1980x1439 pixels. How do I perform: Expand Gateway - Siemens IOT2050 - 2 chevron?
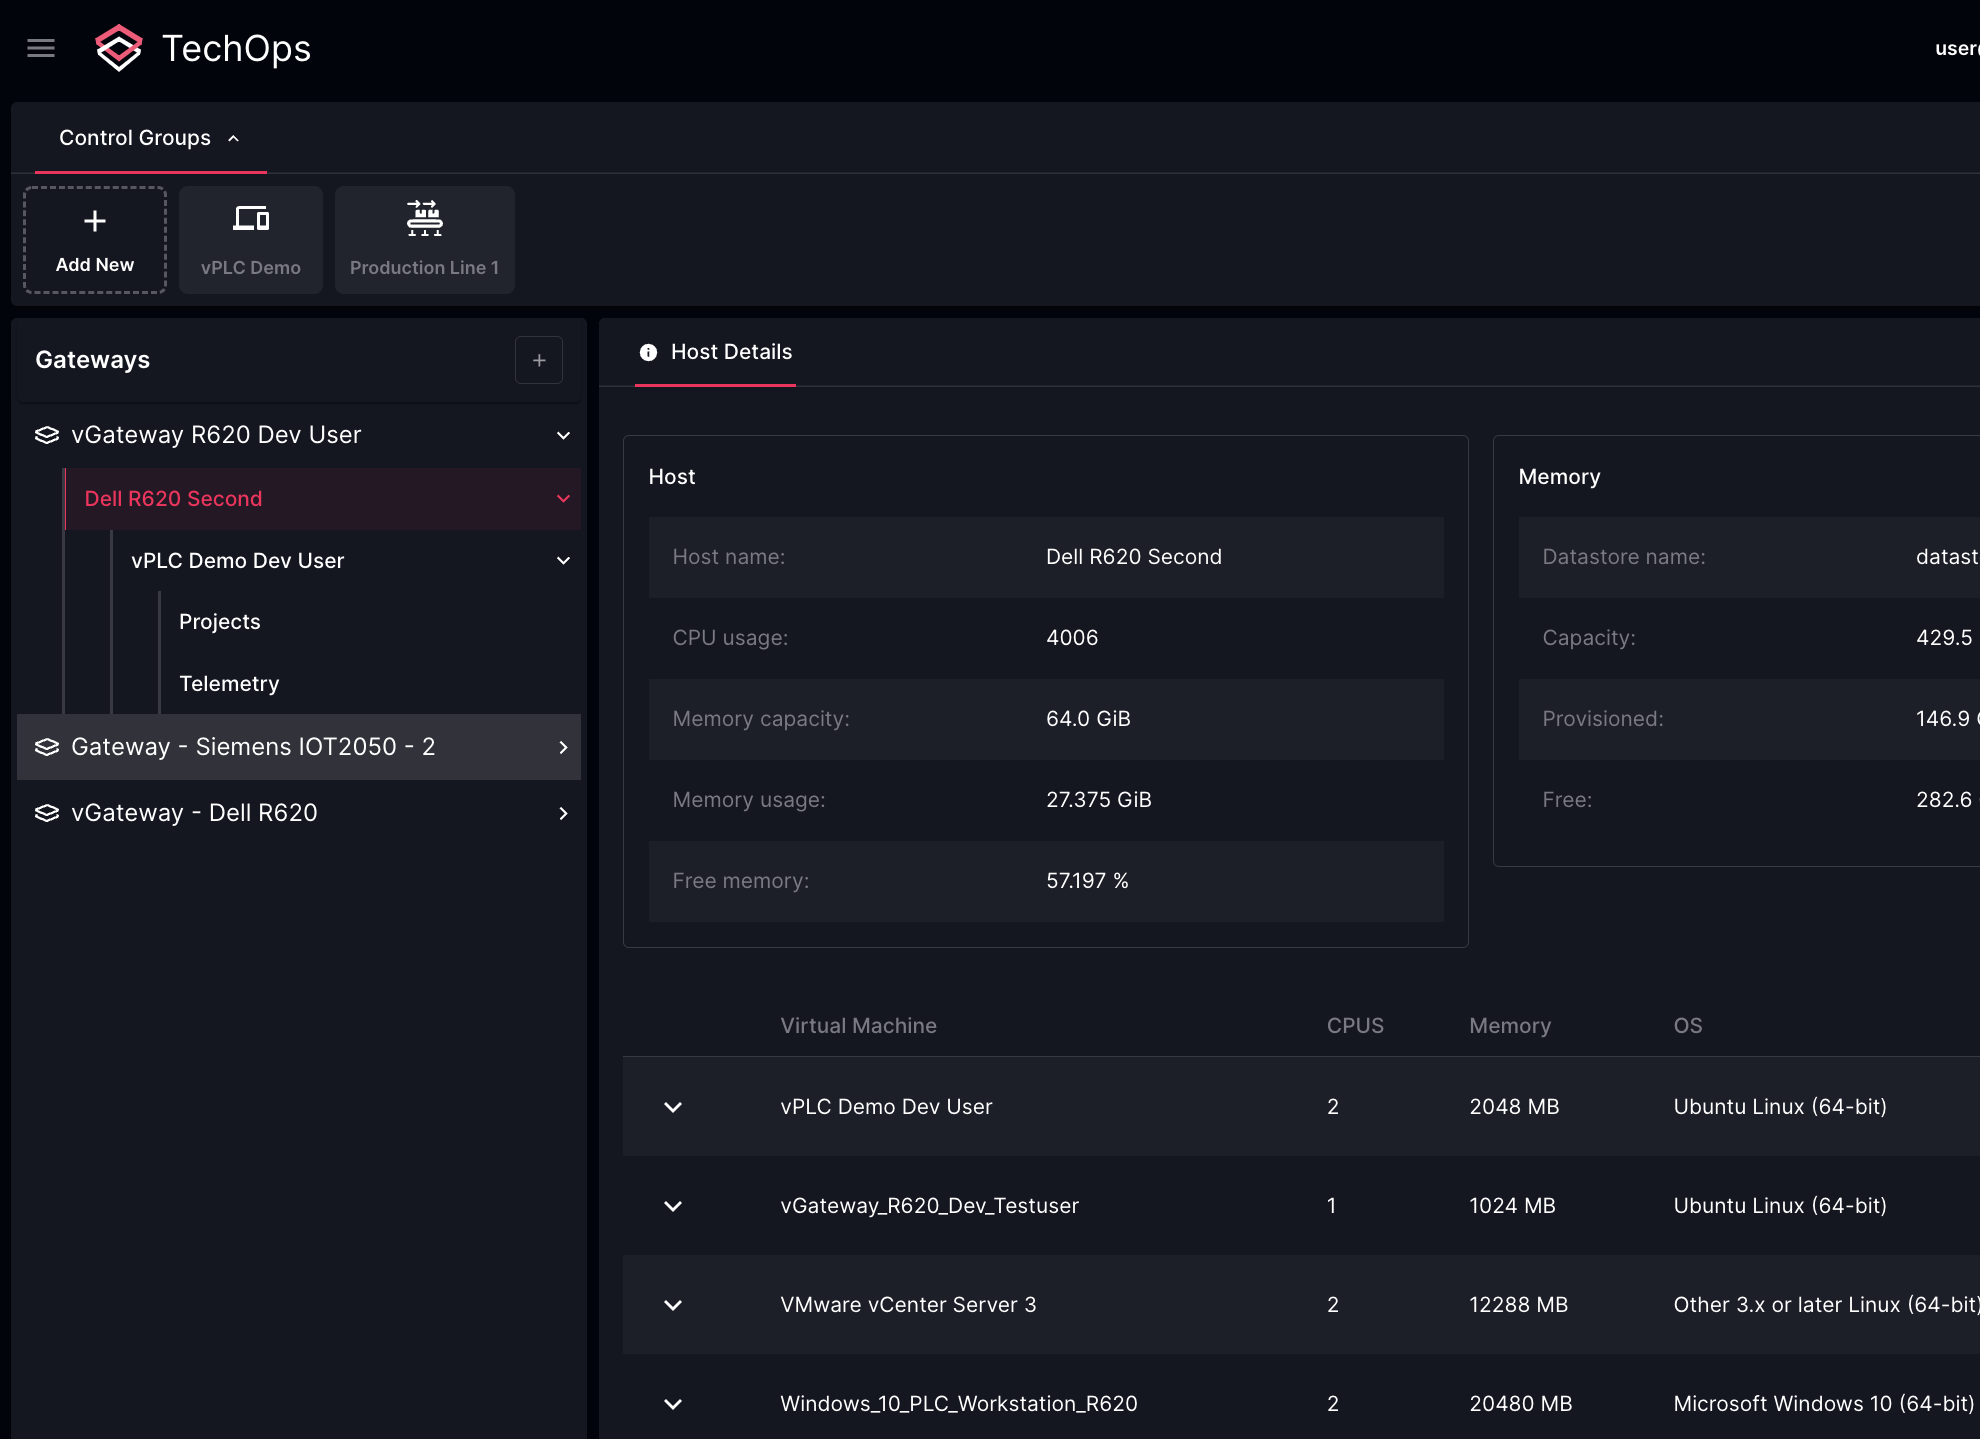pyautogui.click(x=563, y=747)
